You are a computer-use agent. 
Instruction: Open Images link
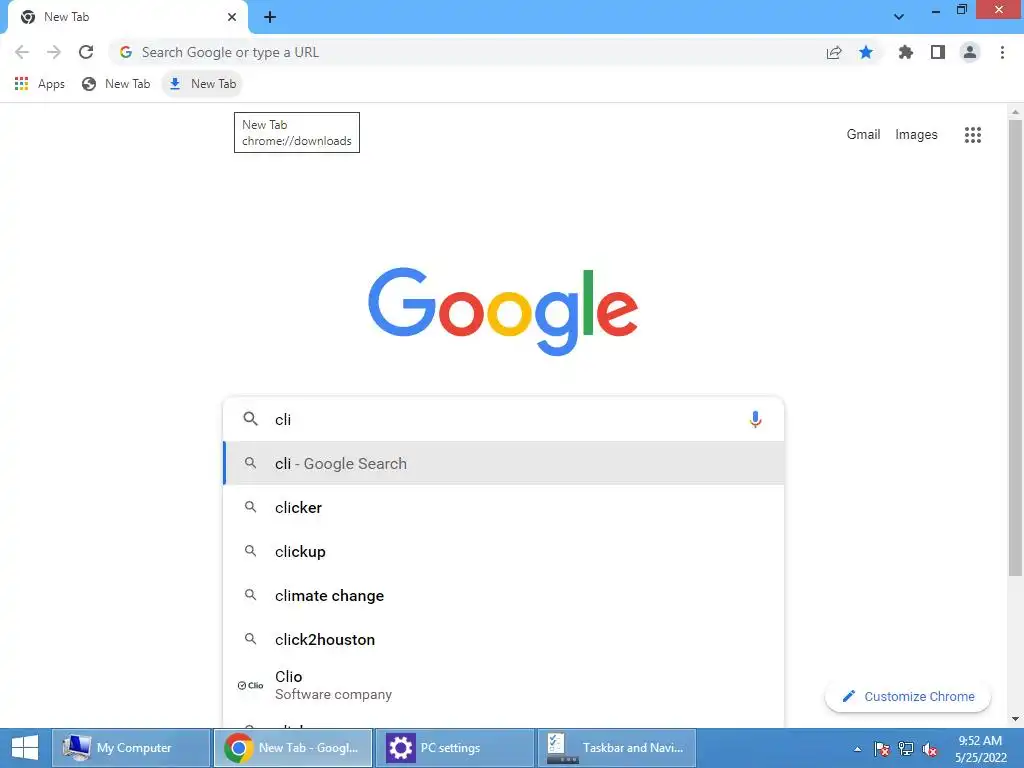916,135
